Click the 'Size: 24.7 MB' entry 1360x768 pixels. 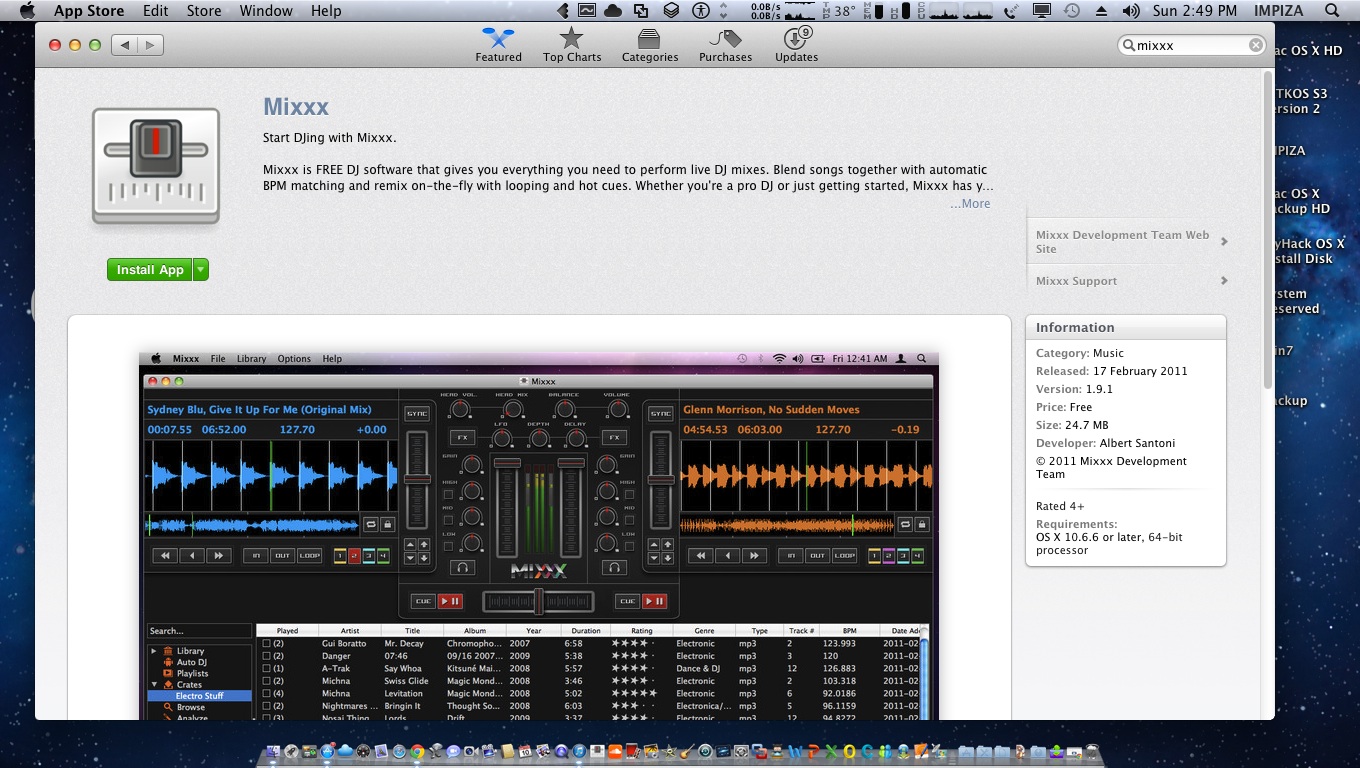[1072, 425]
